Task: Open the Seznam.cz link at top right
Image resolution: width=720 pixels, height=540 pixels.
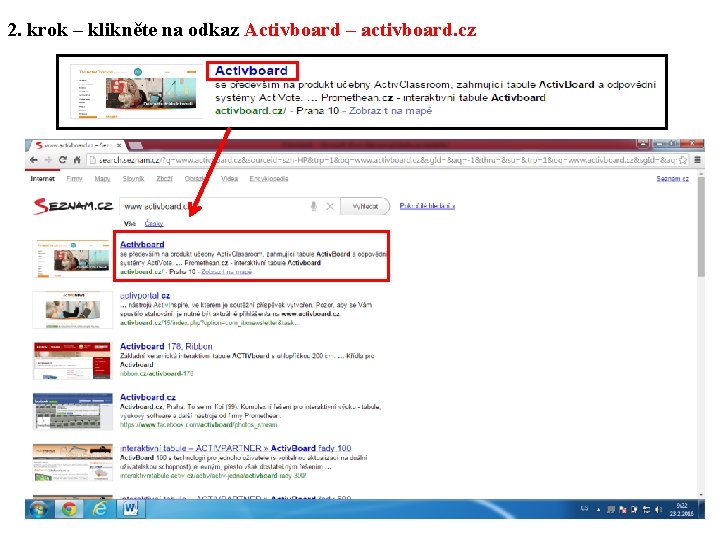Action: pos(672,178)
